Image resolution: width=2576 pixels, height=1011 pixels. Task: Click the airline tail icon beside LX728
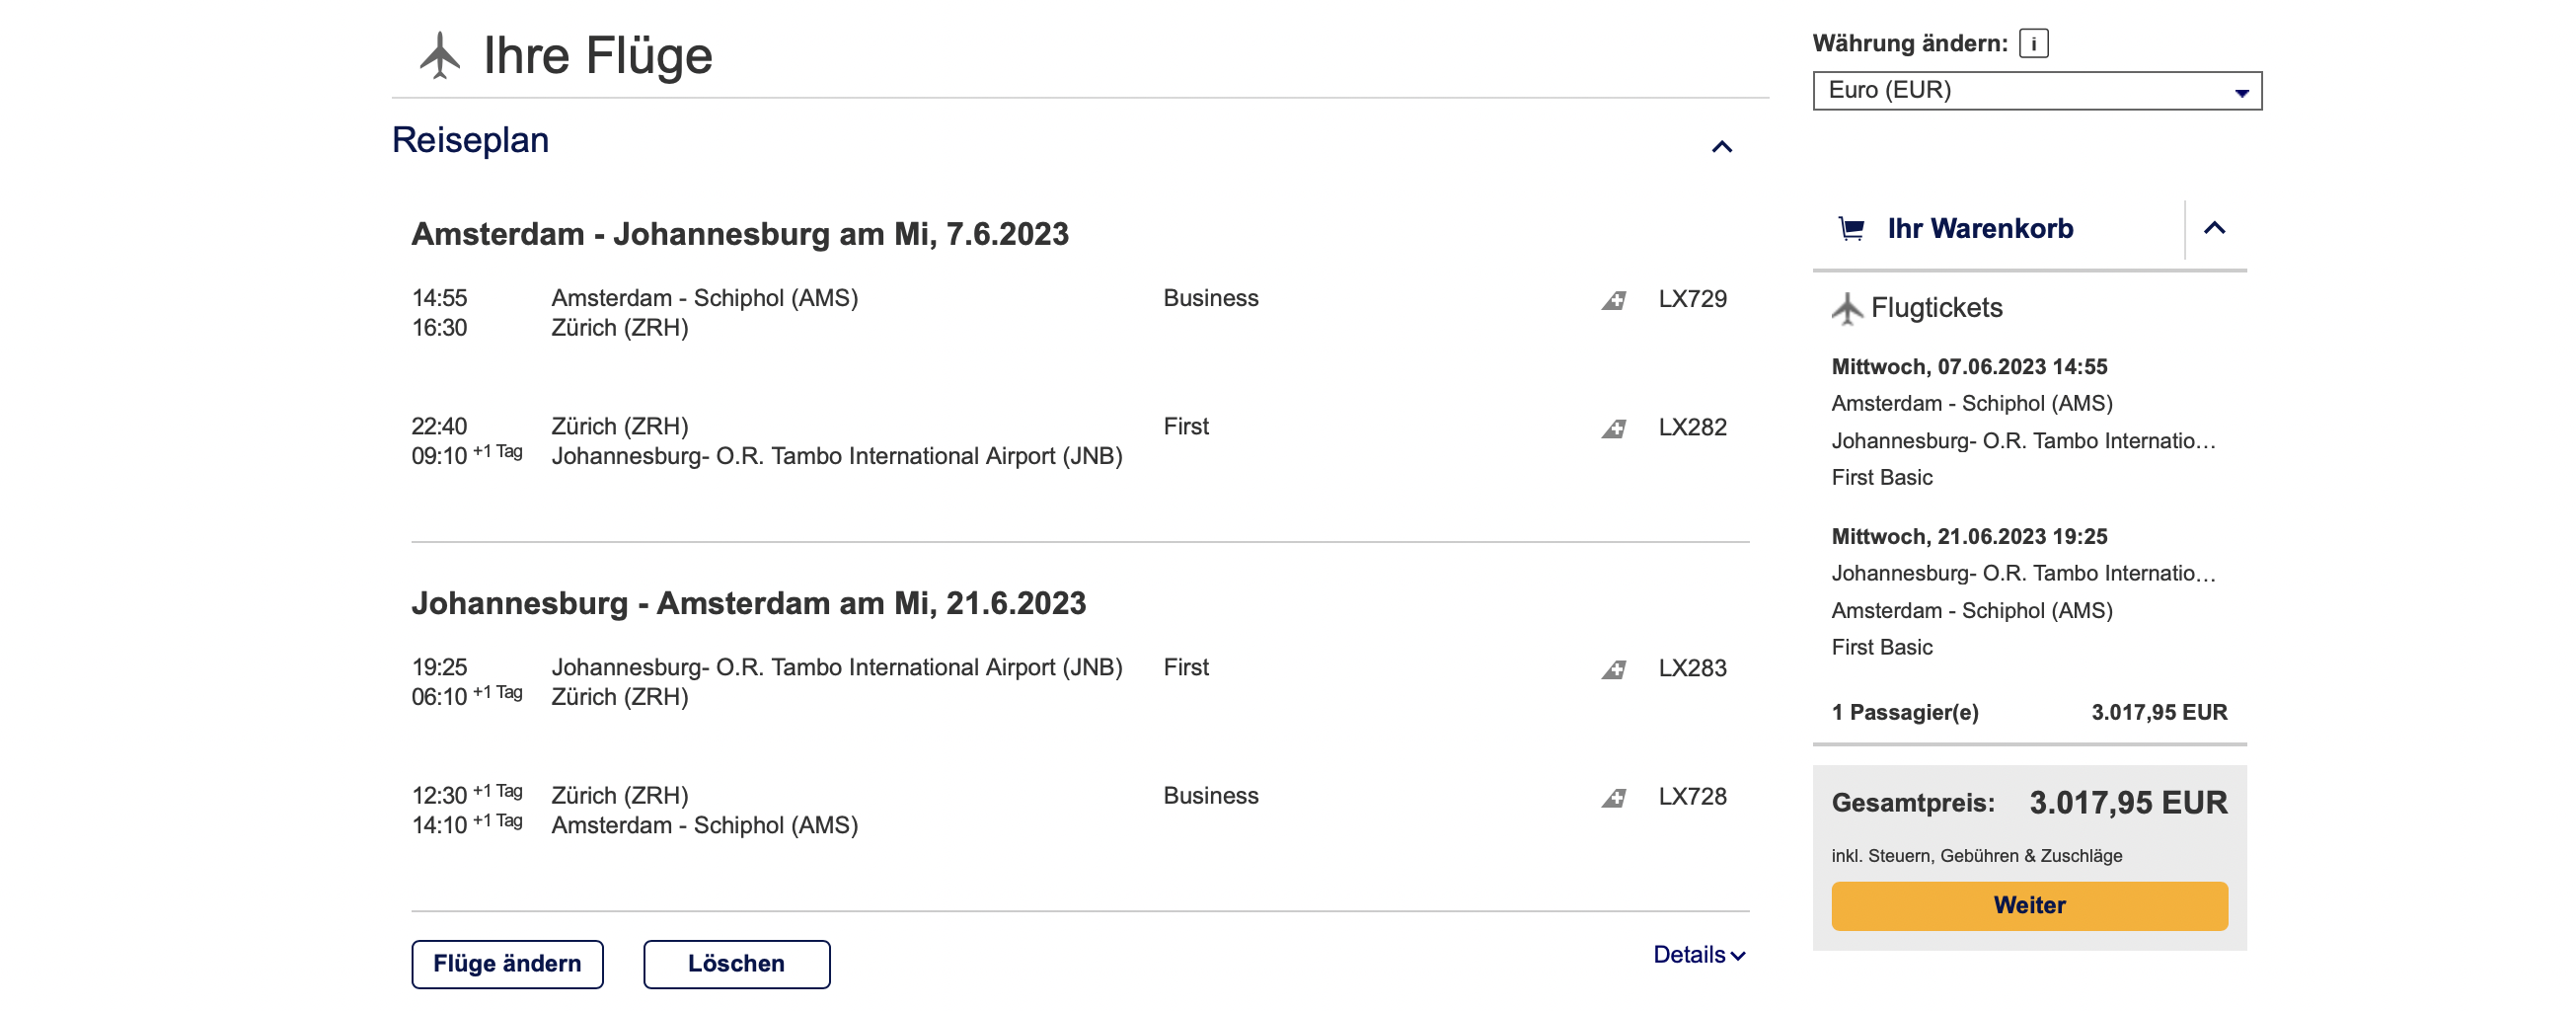point(1614,797)
